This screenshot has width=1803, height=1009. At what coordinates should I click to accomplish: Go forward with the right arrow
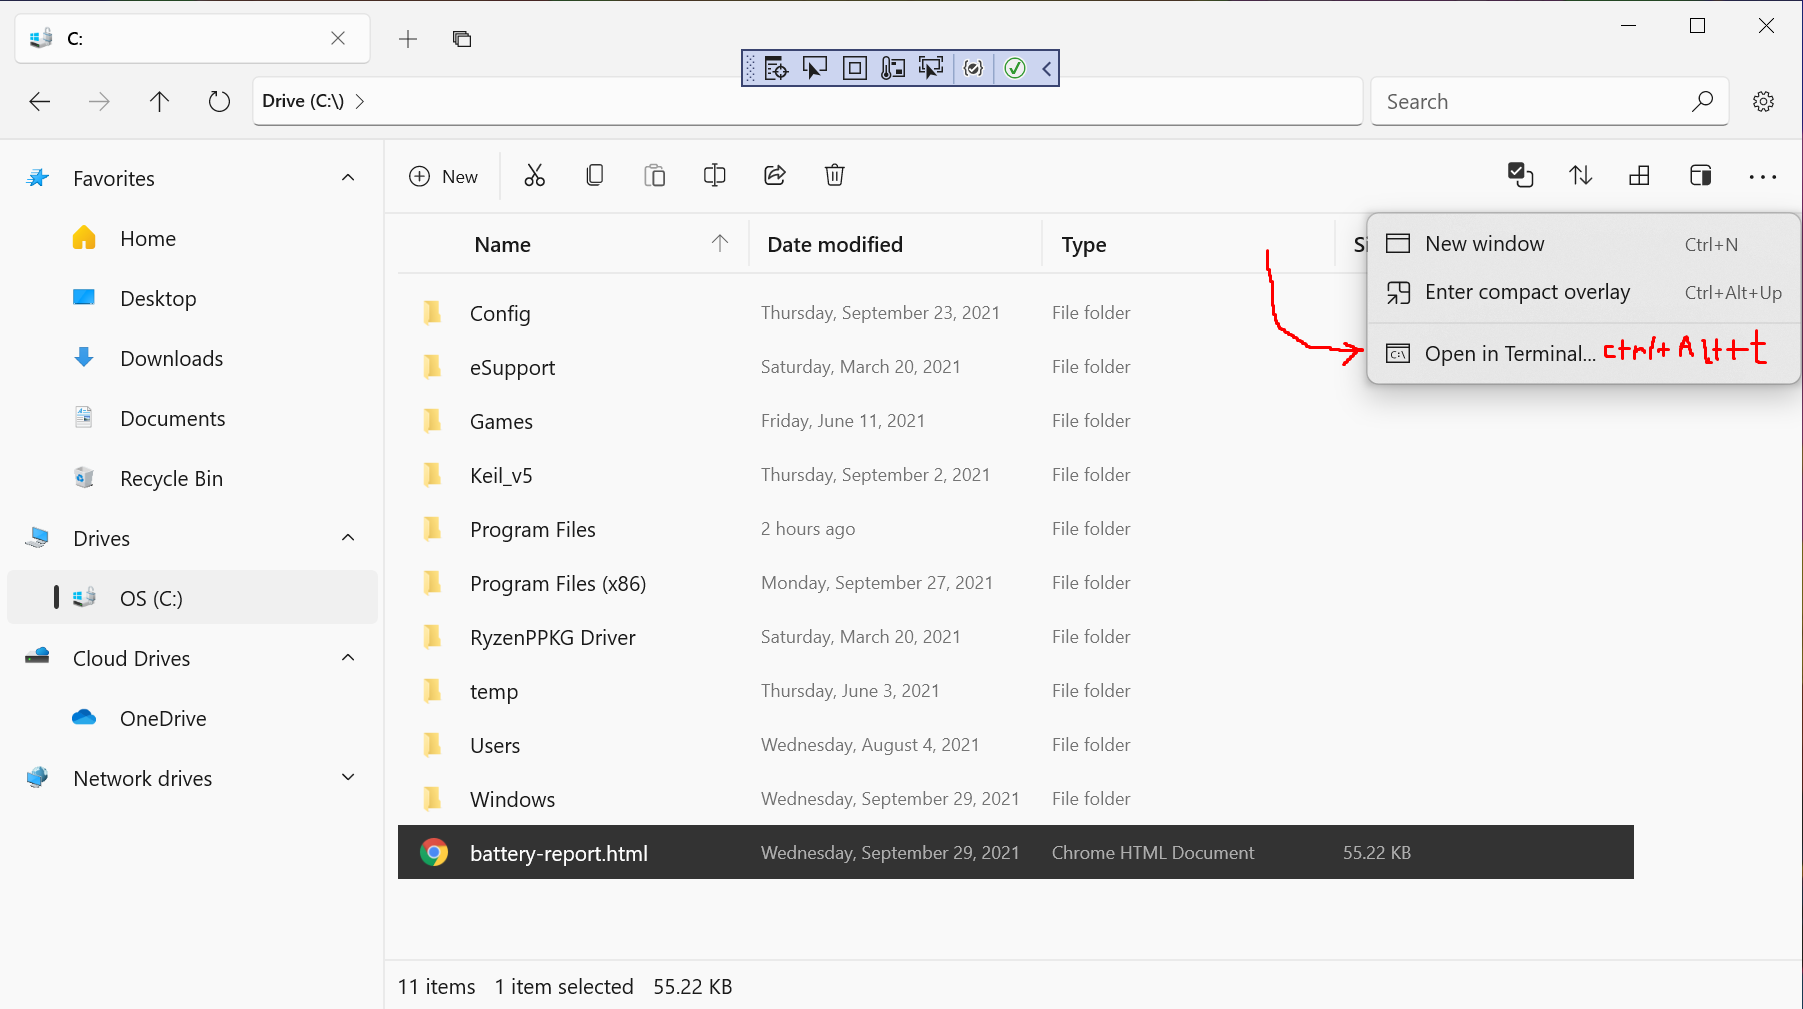[99, 101]
